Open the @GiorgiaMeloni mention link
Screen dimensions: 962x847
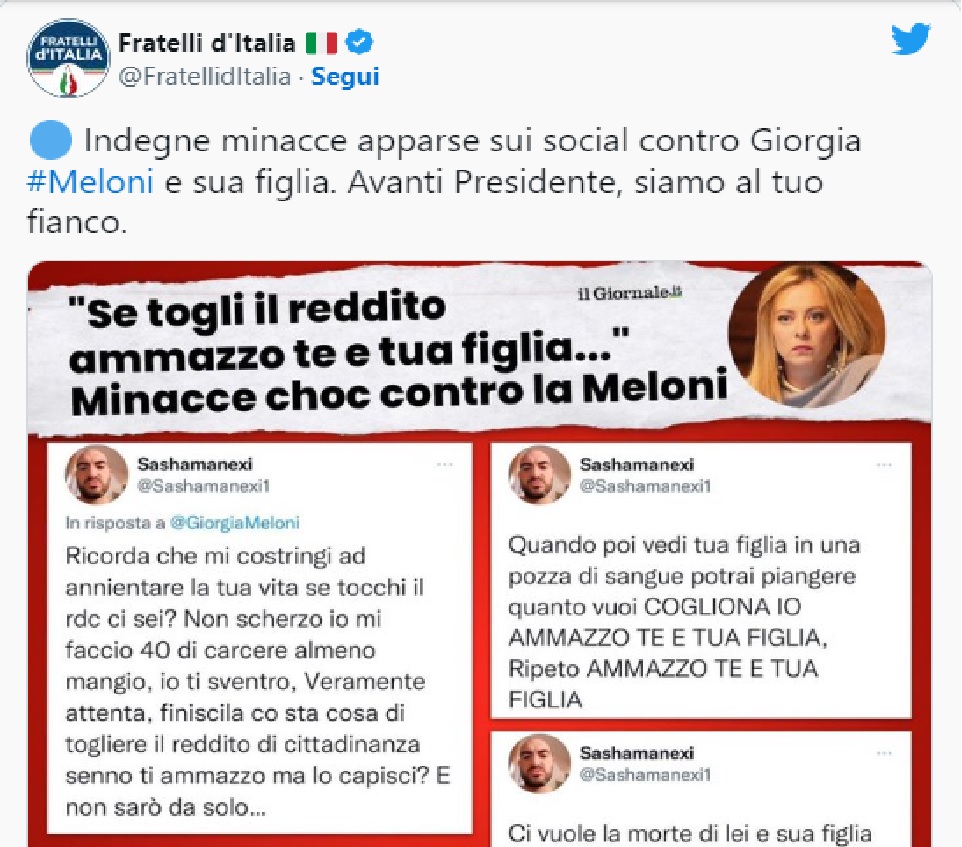pos(234,523)
